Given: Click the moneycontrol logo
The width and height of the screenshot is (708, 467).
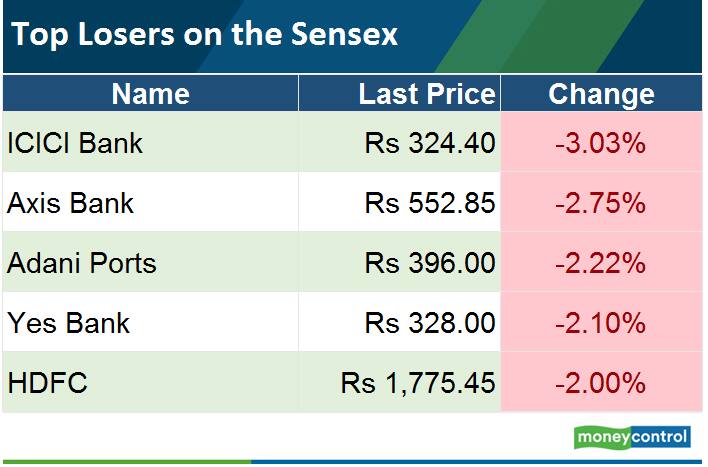Looking at the screenshot, I should [632, 437].
